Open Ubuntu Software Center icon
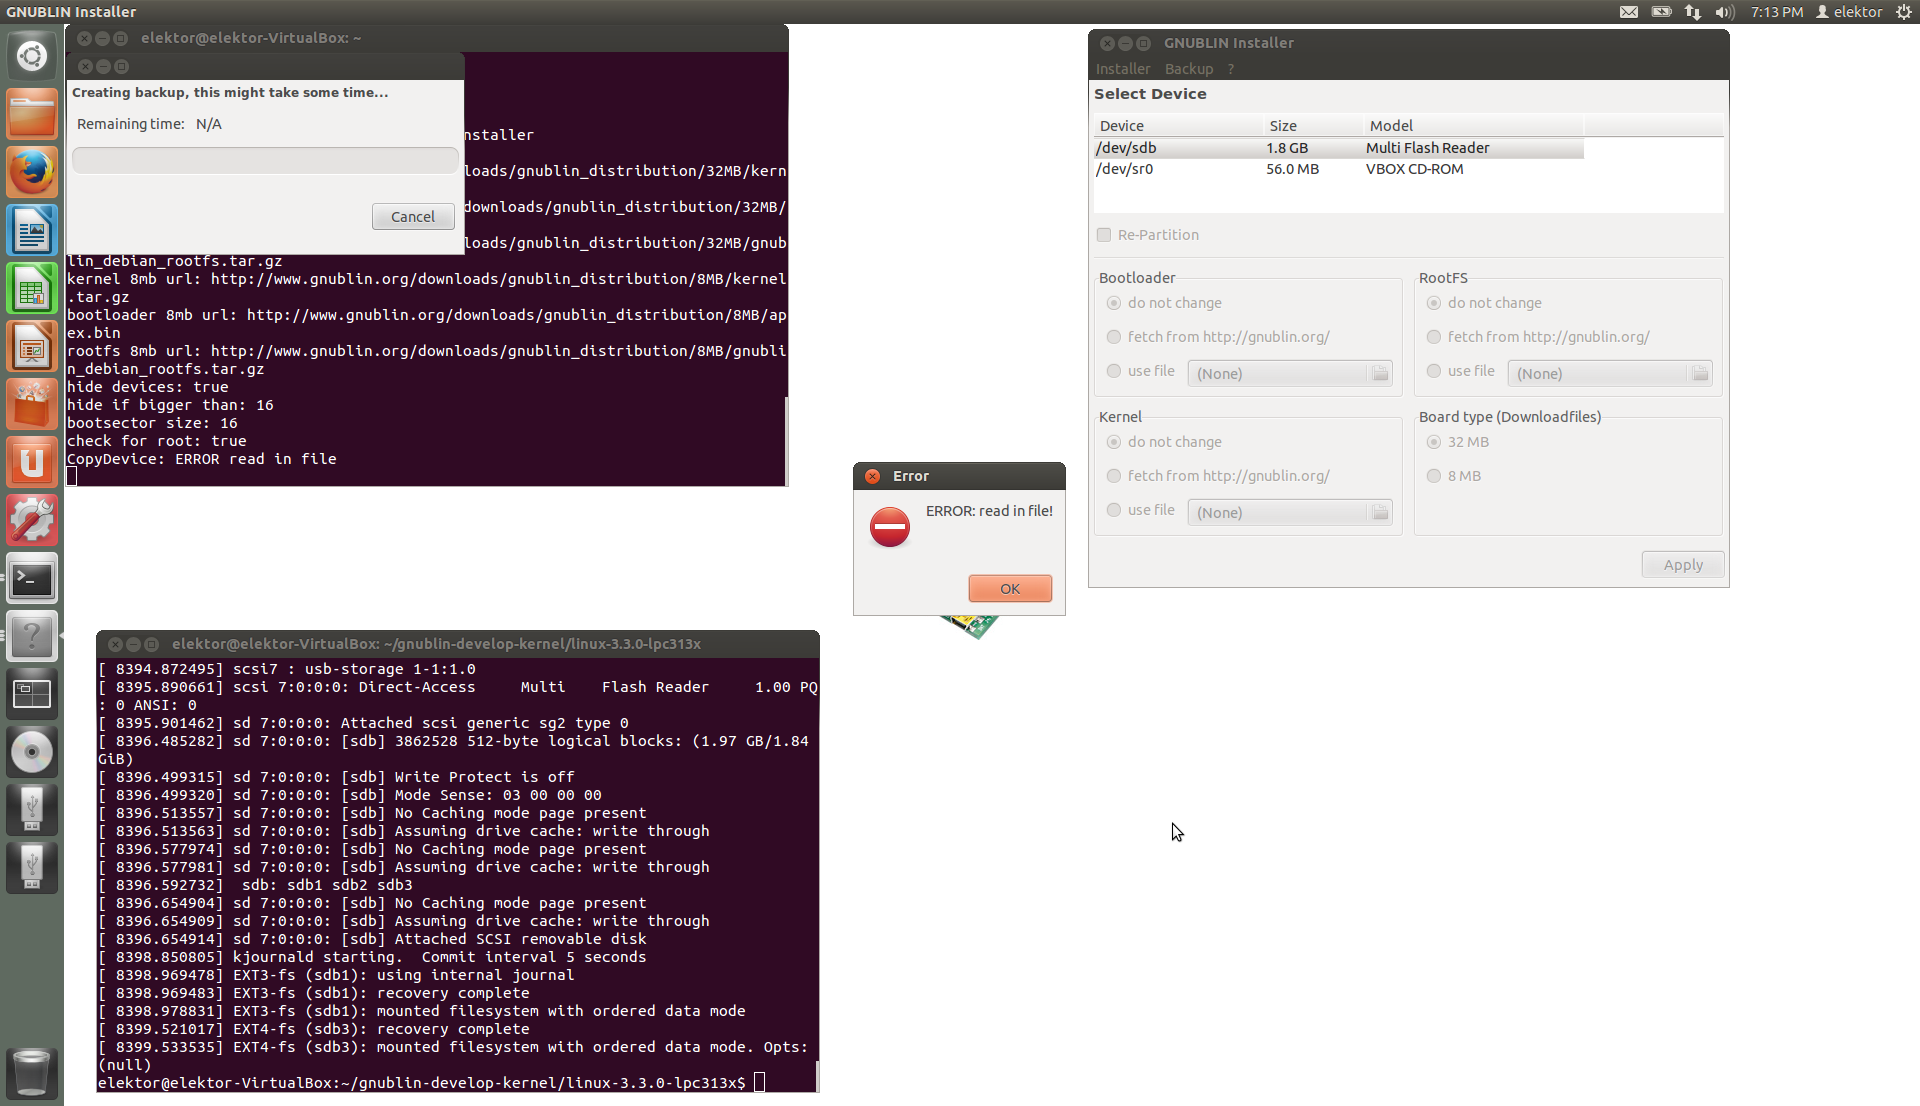 pyautogui.click(x=32, y=405)
